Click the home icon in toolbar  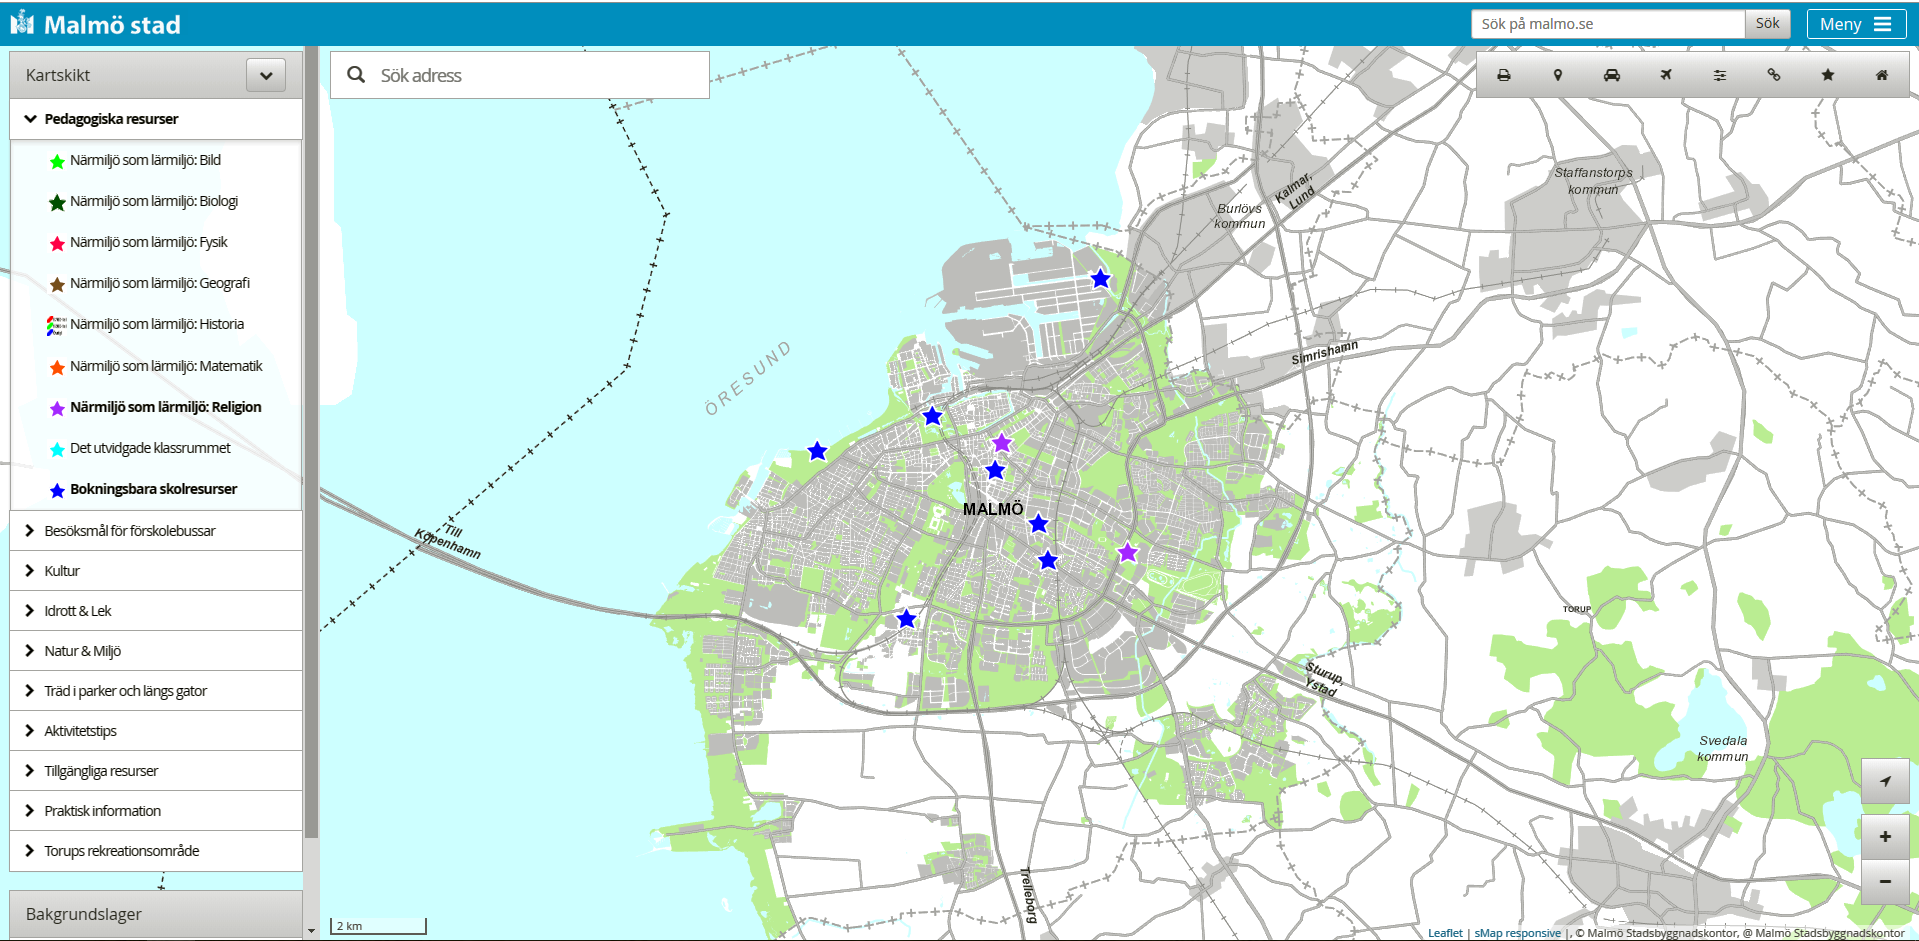[x=1881, y=75]
